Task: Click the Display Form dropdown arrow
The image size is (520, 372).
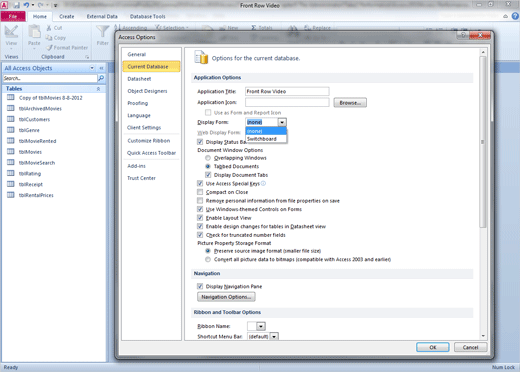Action: coord(282,122)
